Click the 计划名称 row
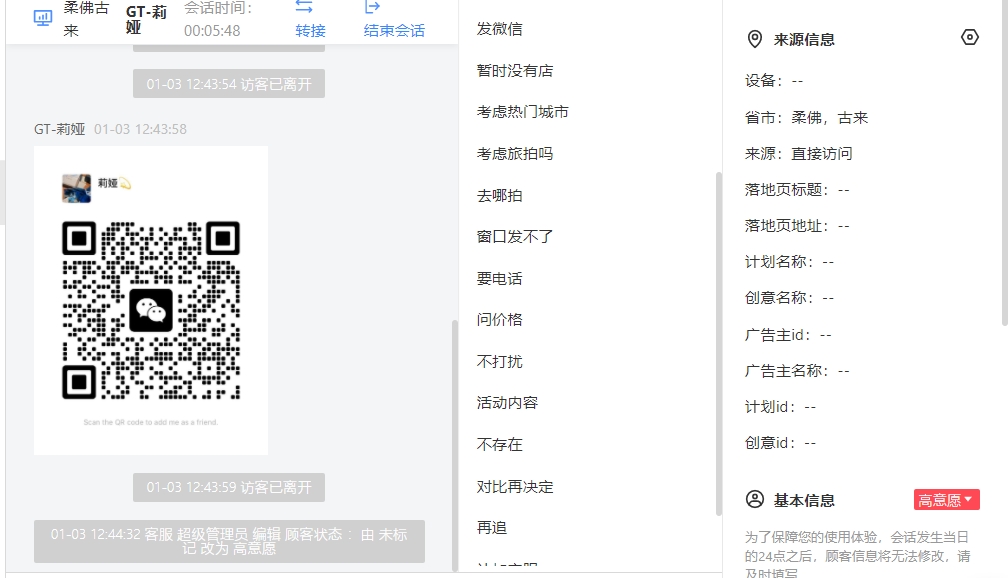Image resolution: width=1008 pixels, height=578 pixels. click(789, 262)
